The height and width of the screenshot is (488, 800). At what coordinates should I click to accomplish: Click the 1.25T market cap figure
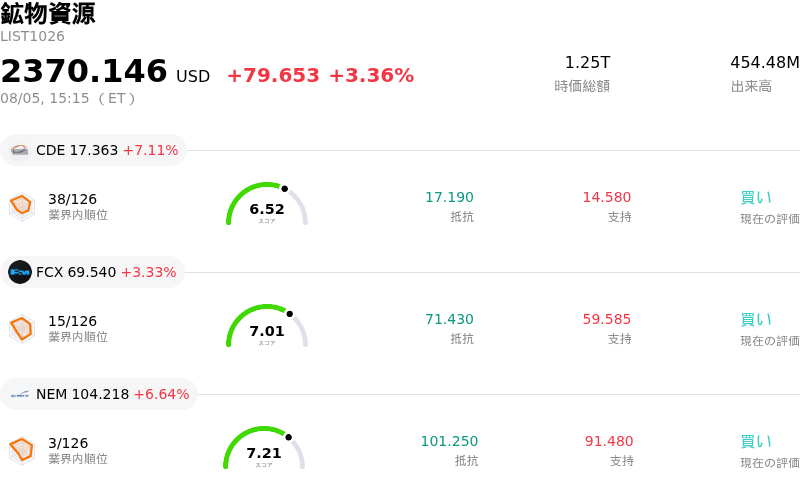tap(587, 62)
